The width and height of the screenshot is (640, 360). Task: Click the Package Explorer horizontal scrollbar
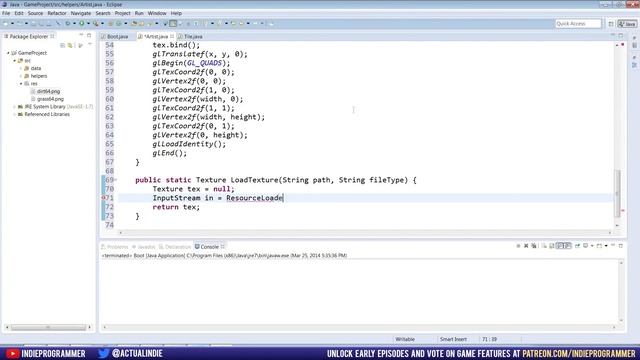[x=48, y=327]
